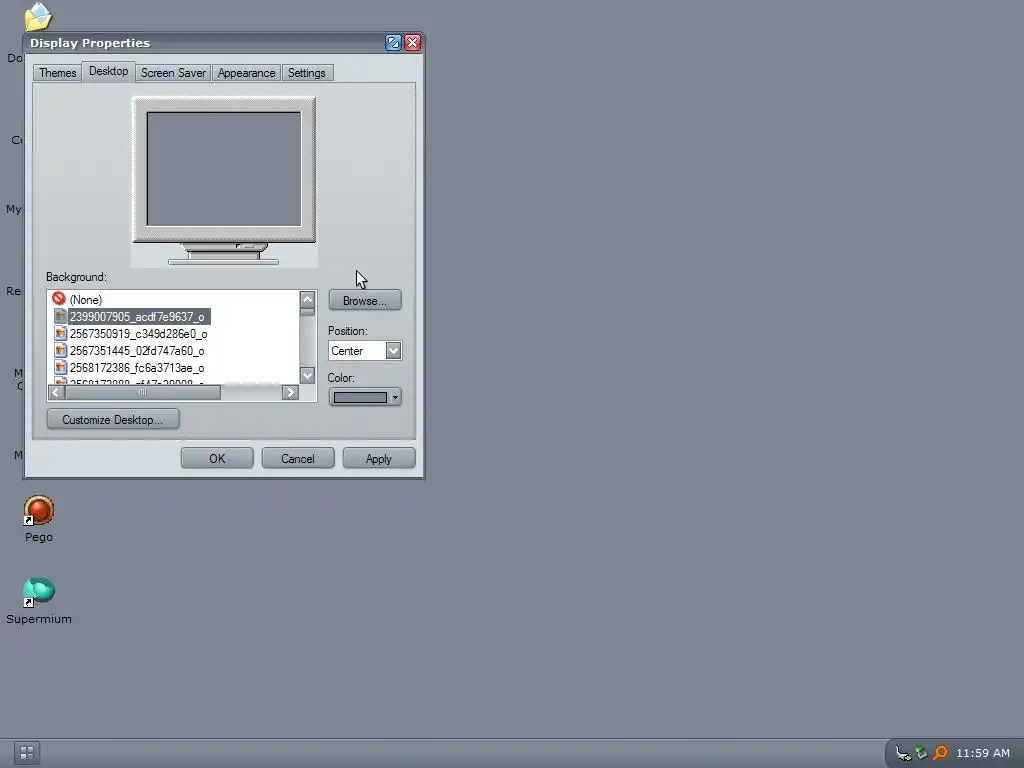Select the (None) background icon entry

click(59, 298)
